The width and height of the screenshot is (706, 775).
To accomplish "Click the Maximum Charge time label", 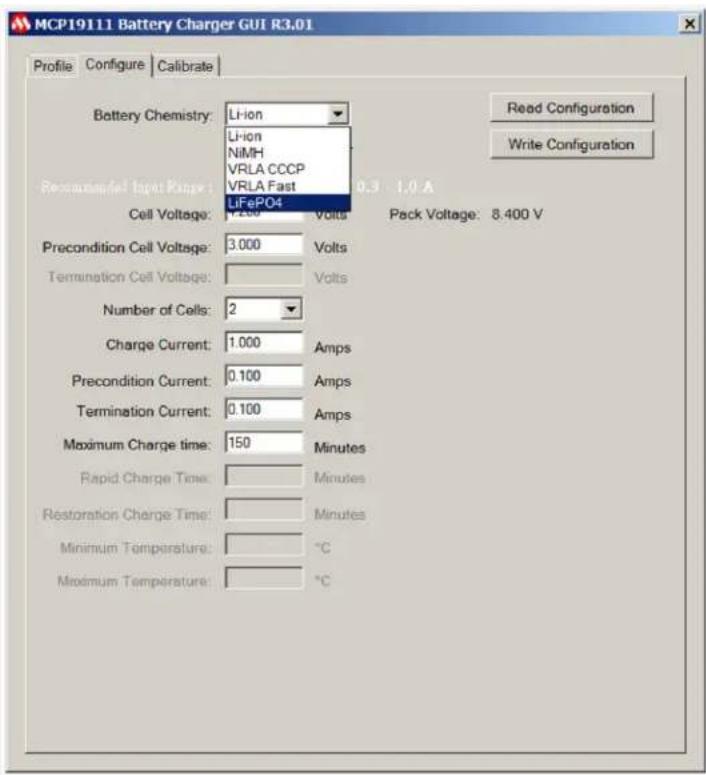I will point(137,445).
